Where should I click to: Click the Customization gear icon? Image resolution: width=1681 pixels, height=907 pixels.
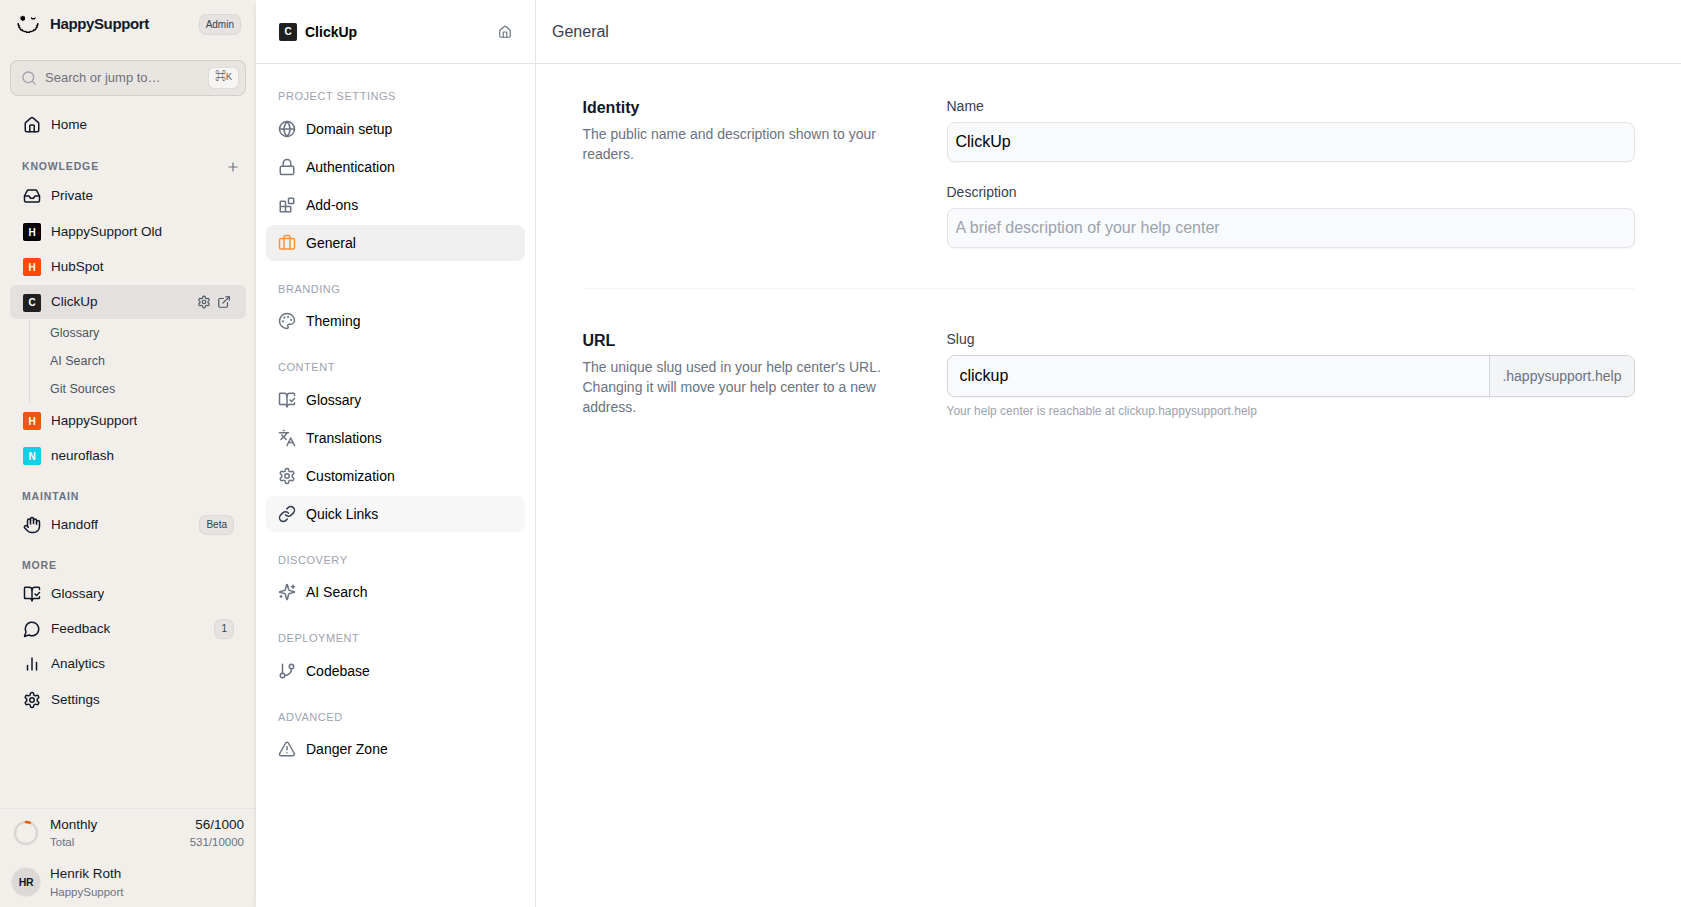coord(287,476)
